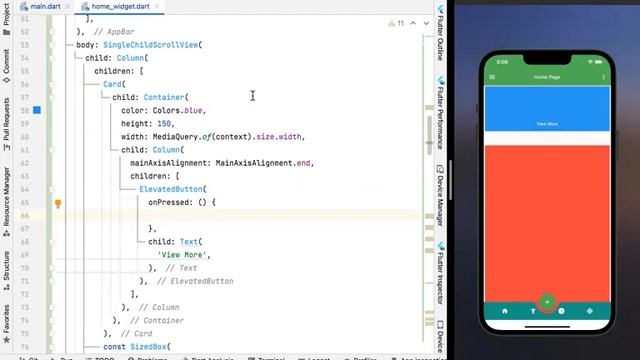The width and height of the screenshot is (640, 360).
Task: Tap the Home Page title in emulator
Action: (x=547, y=77)
